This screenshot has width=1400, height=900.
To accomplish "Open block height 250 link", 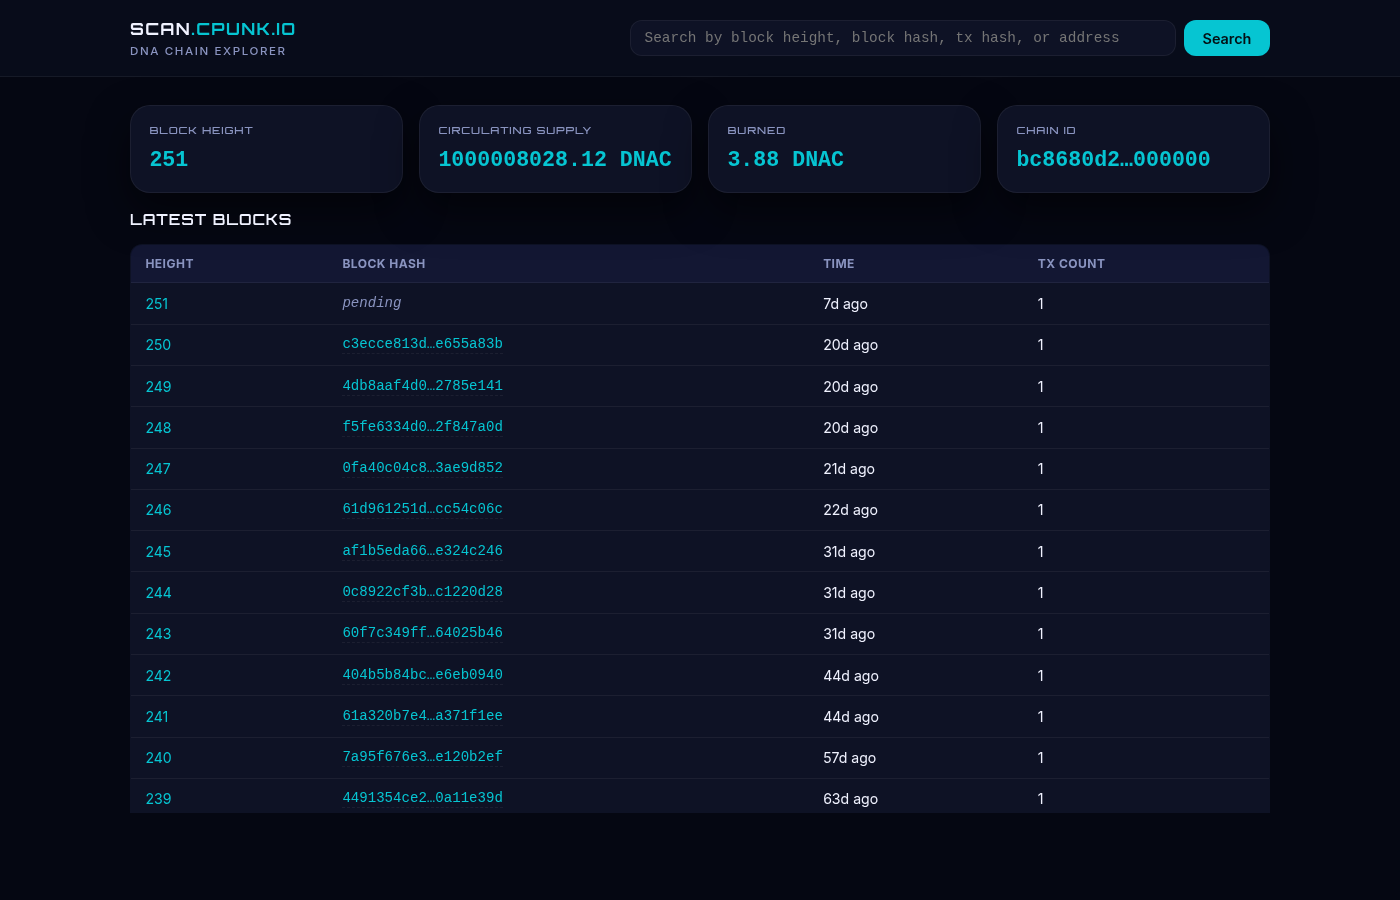I will (158, 345).
